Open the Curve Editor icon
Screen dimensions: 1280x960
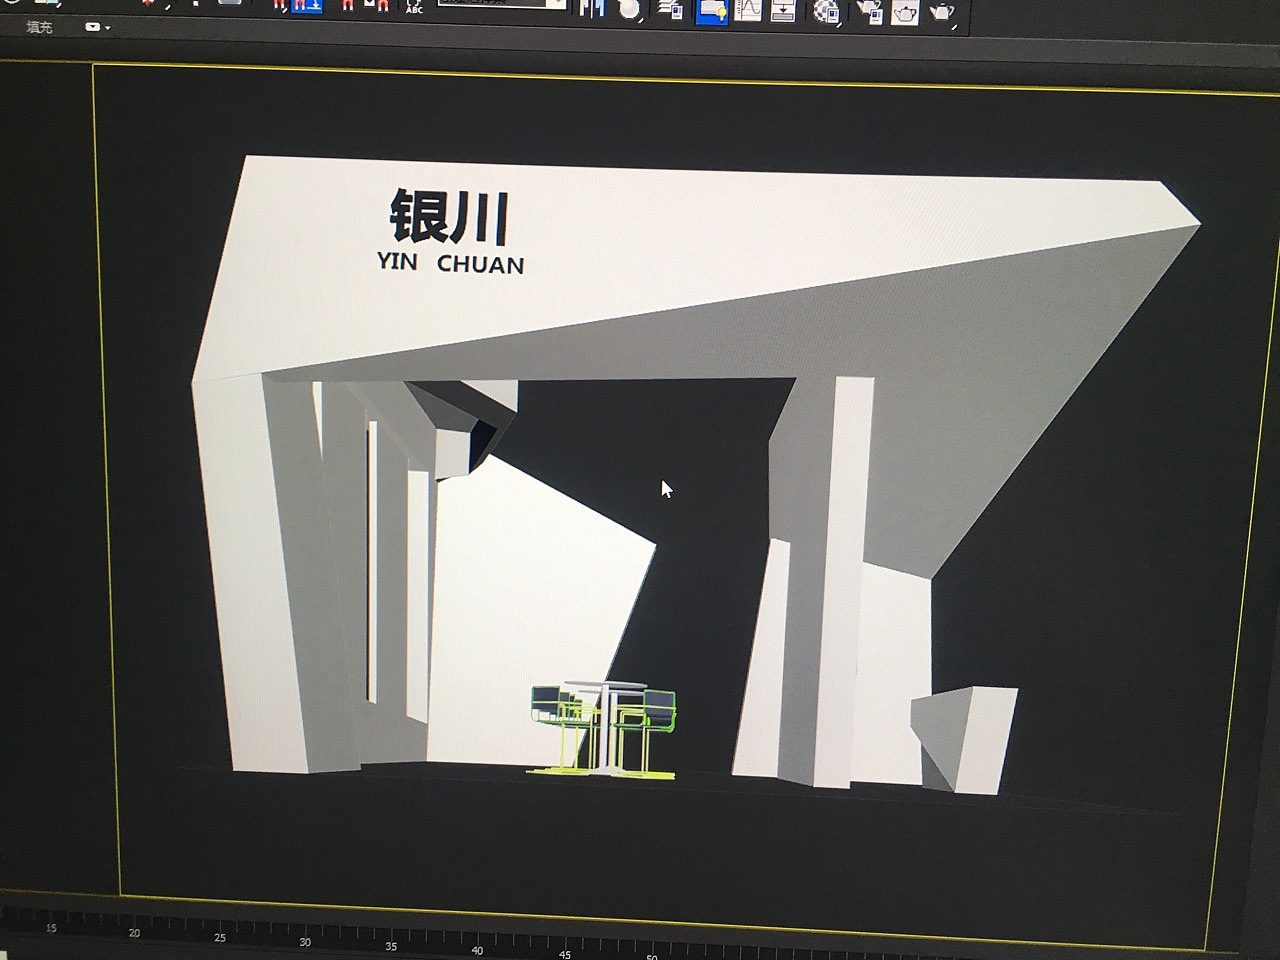748,10
